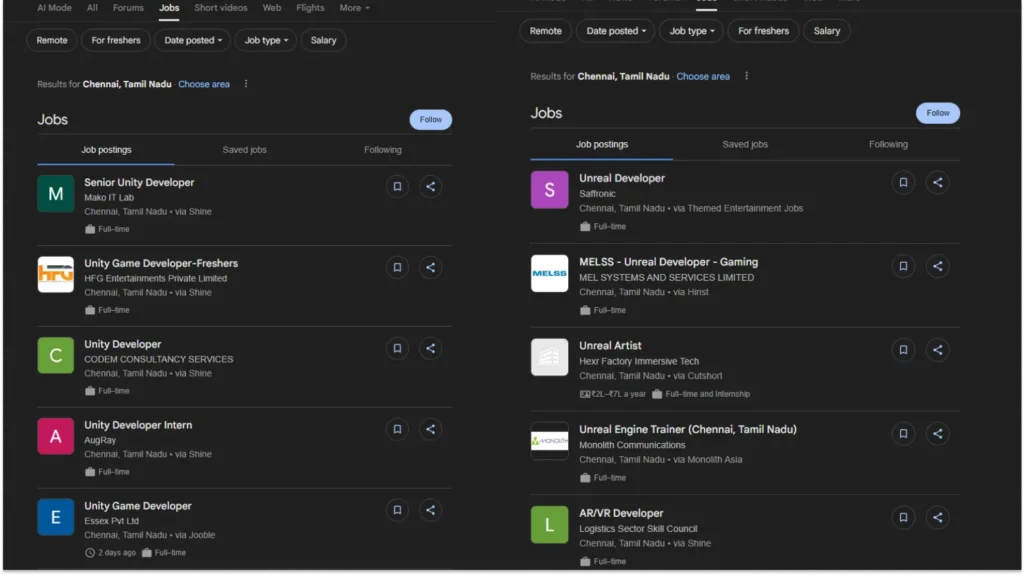Screen dimensions: 1024x575
Task: Open the Web search tab
Action: pos(272,8)
